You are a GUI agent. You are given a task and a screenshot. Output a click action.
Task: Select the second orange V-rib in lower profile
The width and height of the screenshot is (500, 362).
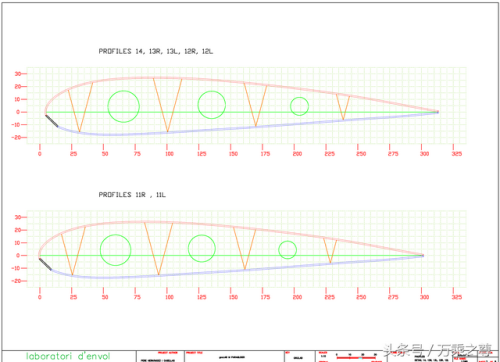[159, 249]
